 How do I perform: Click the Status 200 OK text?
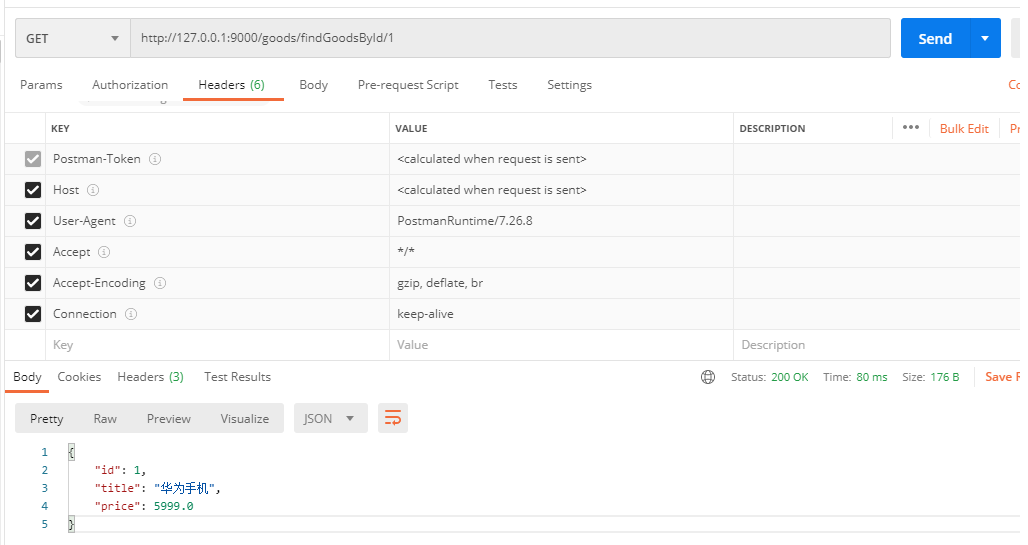[x=770, y=377]
